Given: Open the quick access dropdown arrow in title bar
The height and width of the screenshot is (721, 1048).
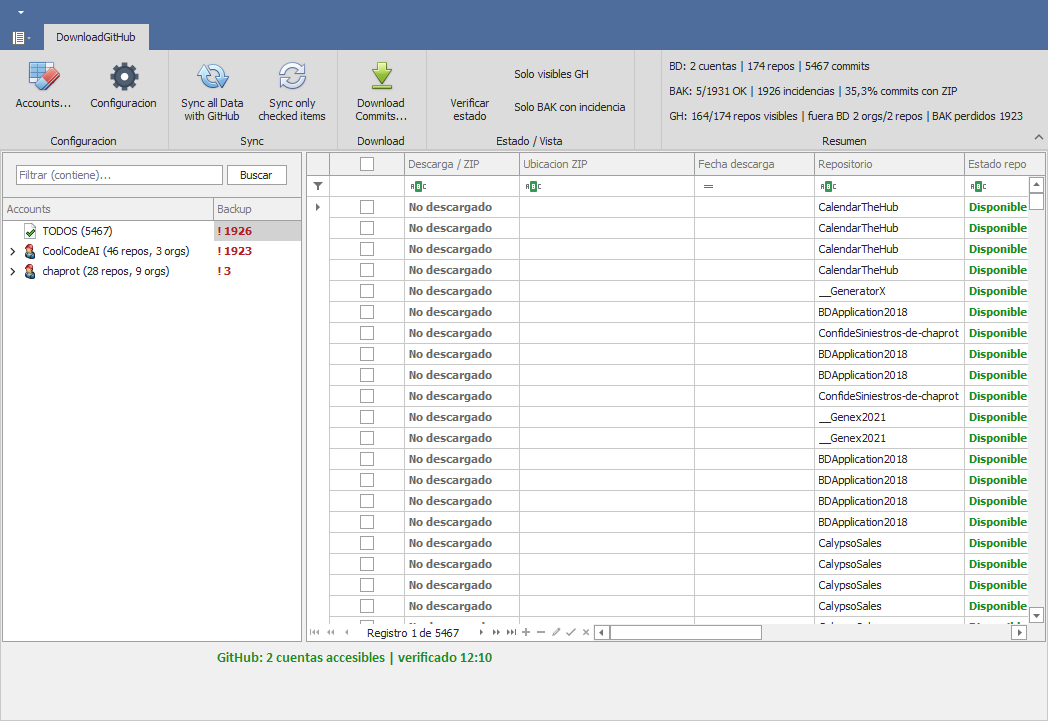Looking at the screenshot, I should click(21, 12).
